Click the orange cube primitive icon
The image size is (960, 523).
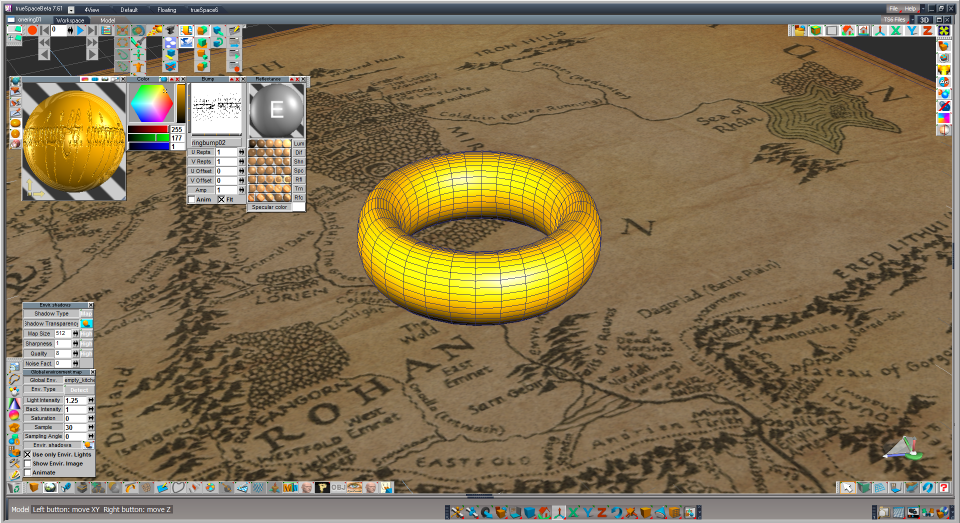tap(202, 30)
